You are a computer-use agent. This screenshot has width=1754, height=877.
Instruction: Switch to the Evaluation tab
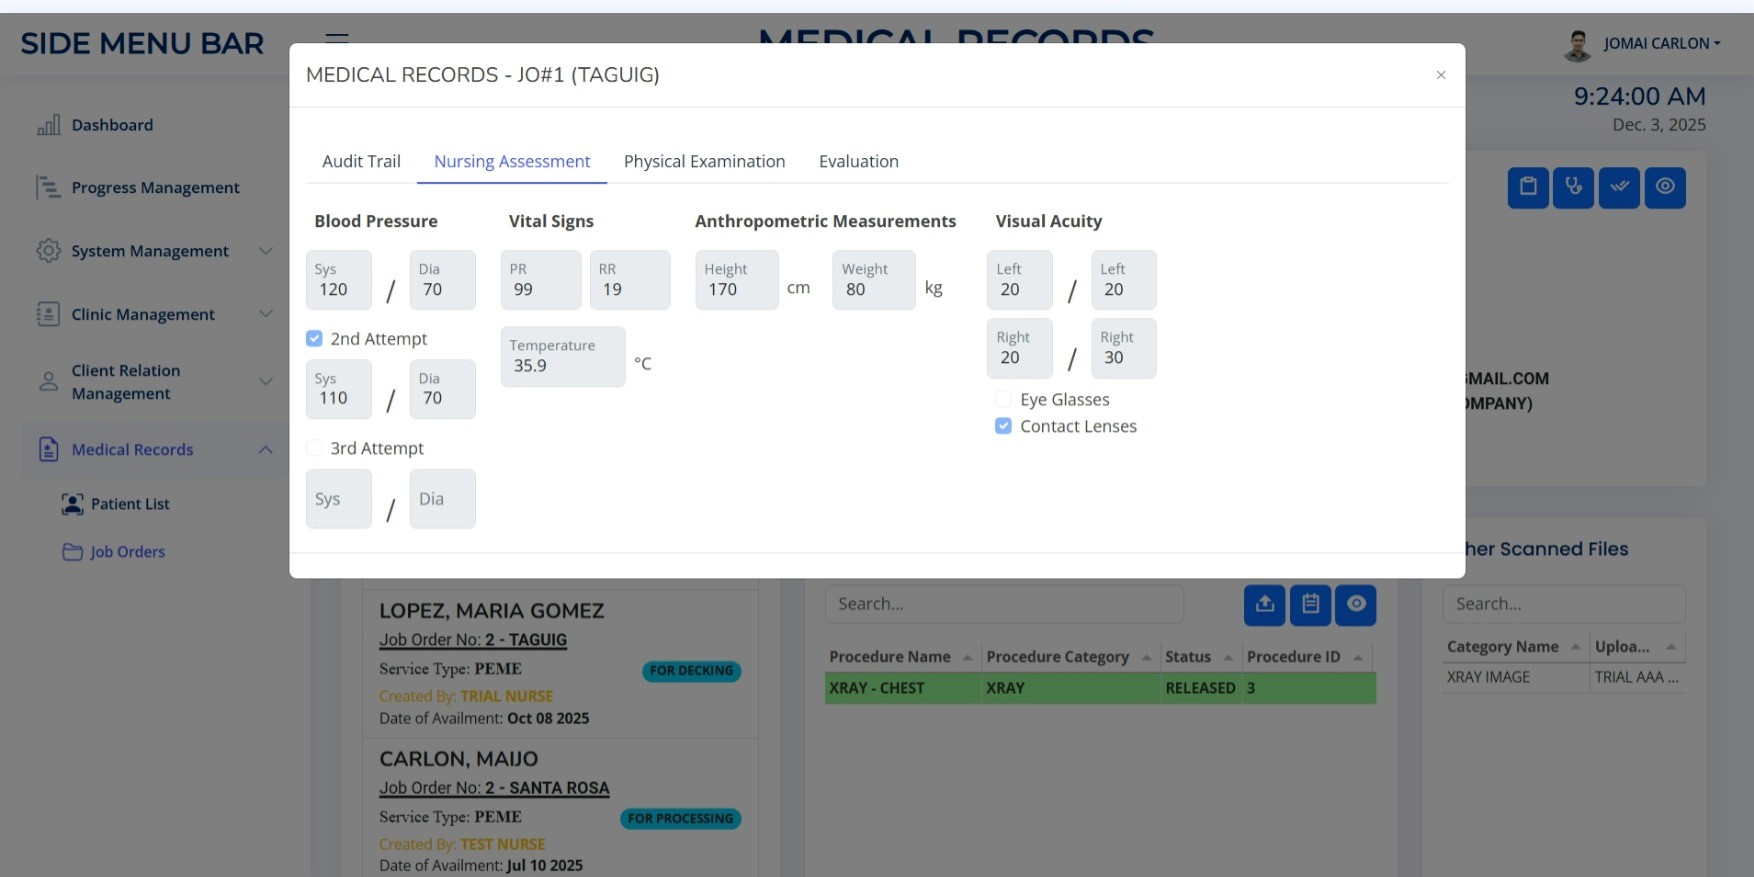click(x=858, y=162)
